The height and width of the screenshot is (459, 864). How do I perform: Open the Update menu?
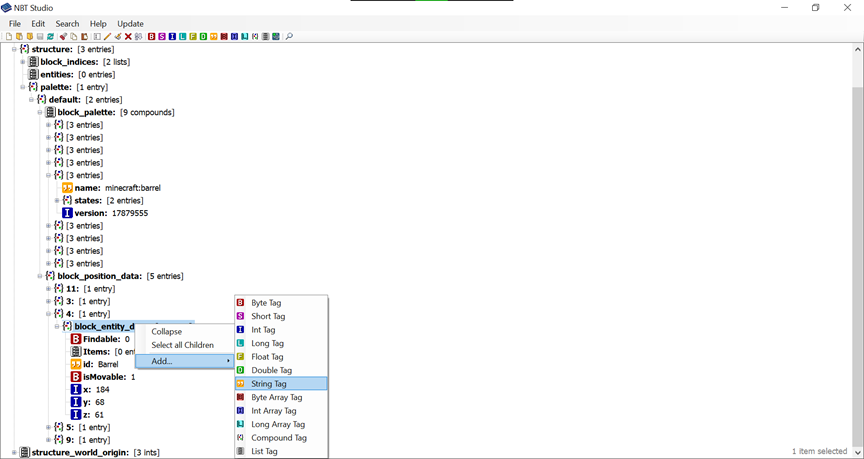(130, 23)
